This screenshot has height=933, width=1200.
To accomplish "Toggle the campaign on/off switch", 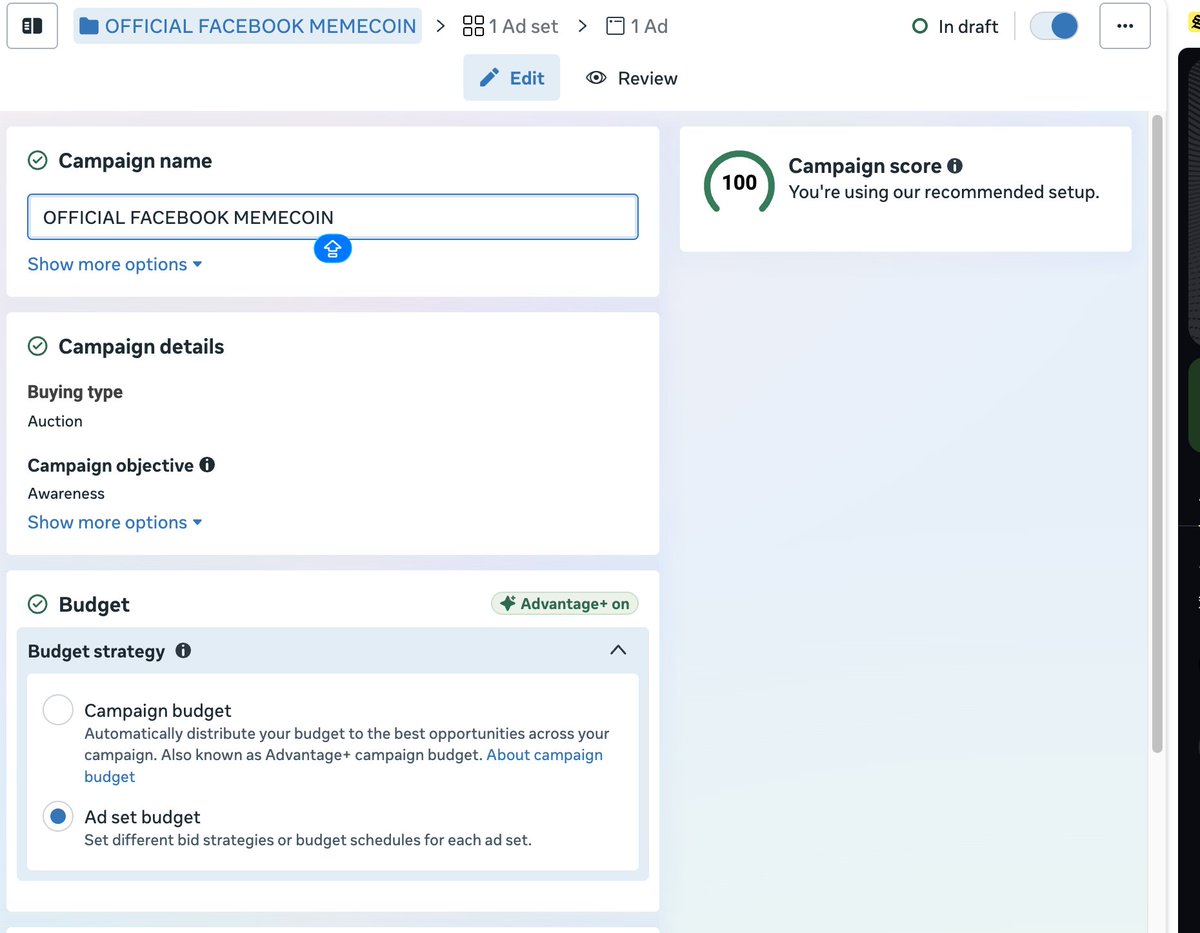I will coord(1054,26).
